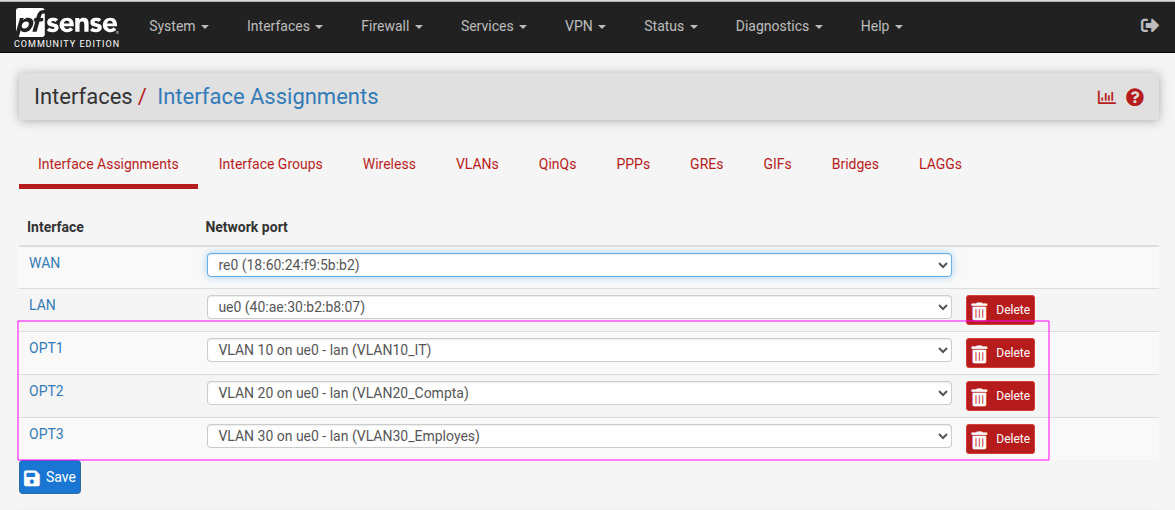Open the Diagnostics menu
Screen dimensions: 1175x510
778,26
